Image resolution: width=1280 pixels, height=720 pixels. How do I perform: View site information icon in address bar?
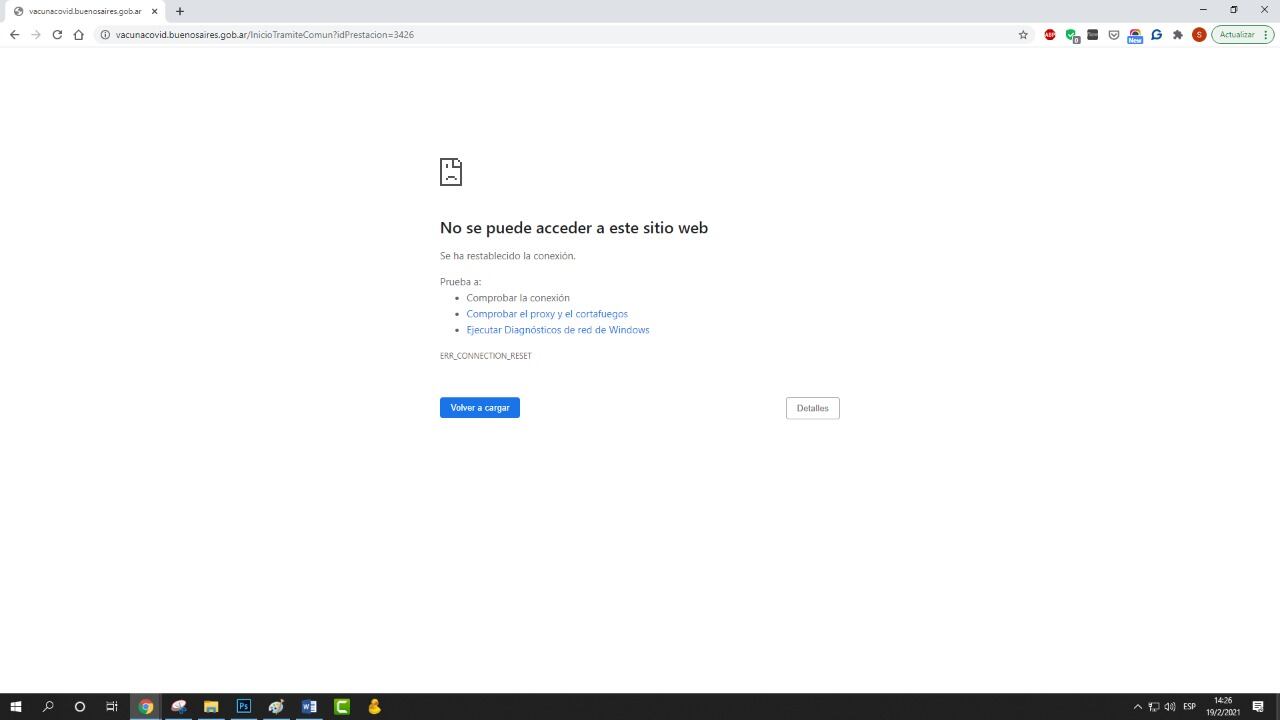tap(104, 35)
